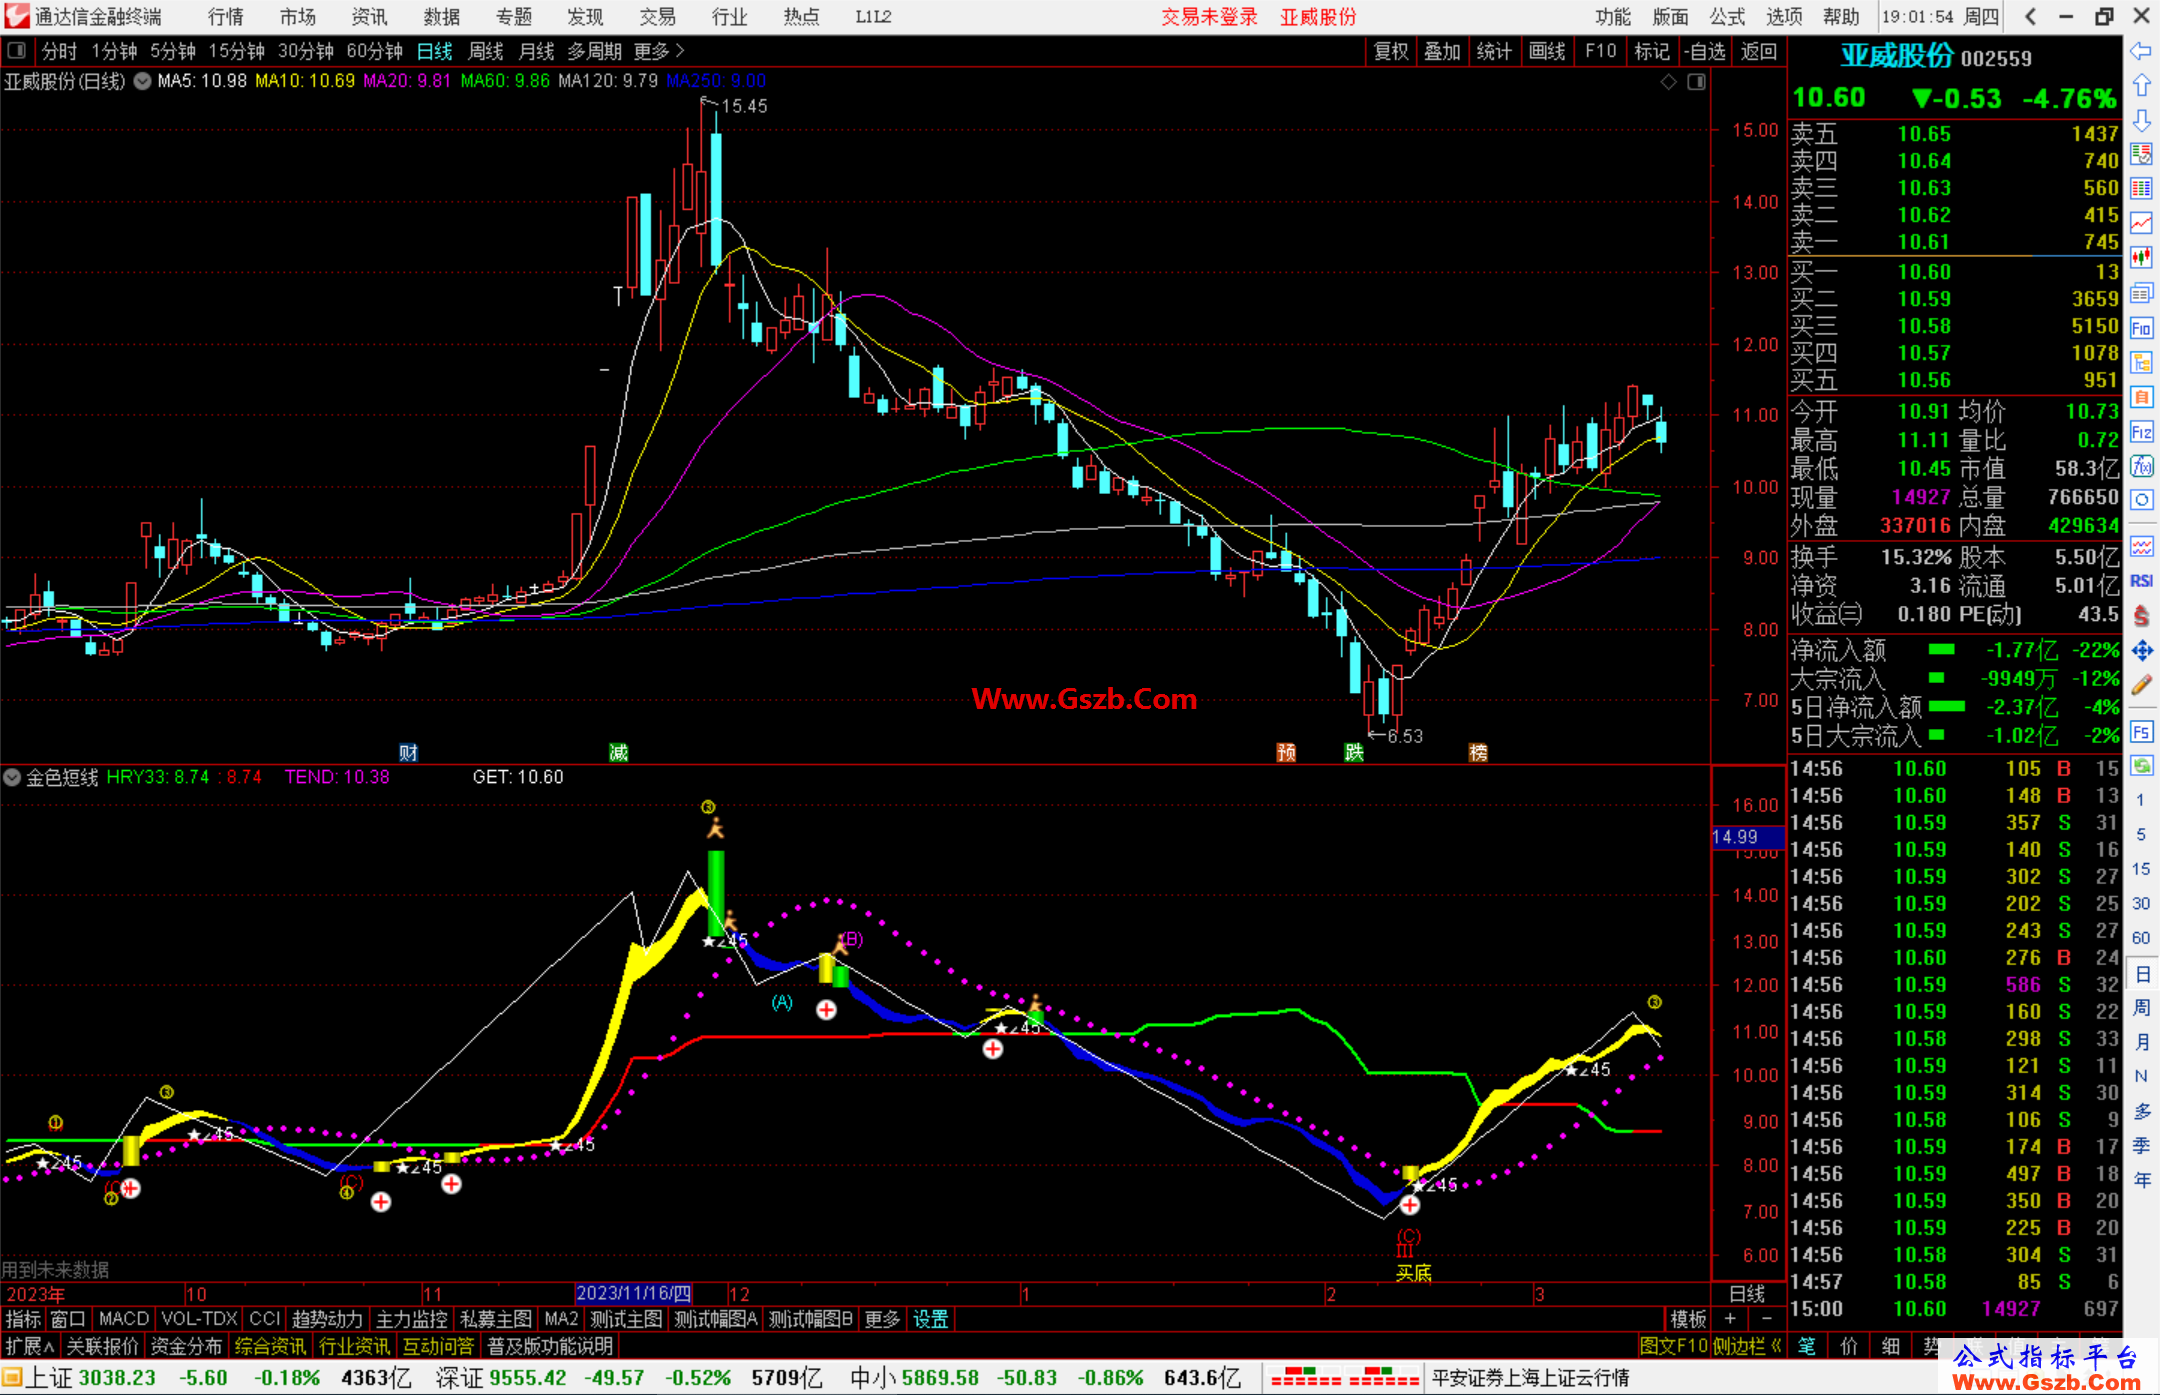Click the RSI indicator sidebar icon

pos(2141,581)
